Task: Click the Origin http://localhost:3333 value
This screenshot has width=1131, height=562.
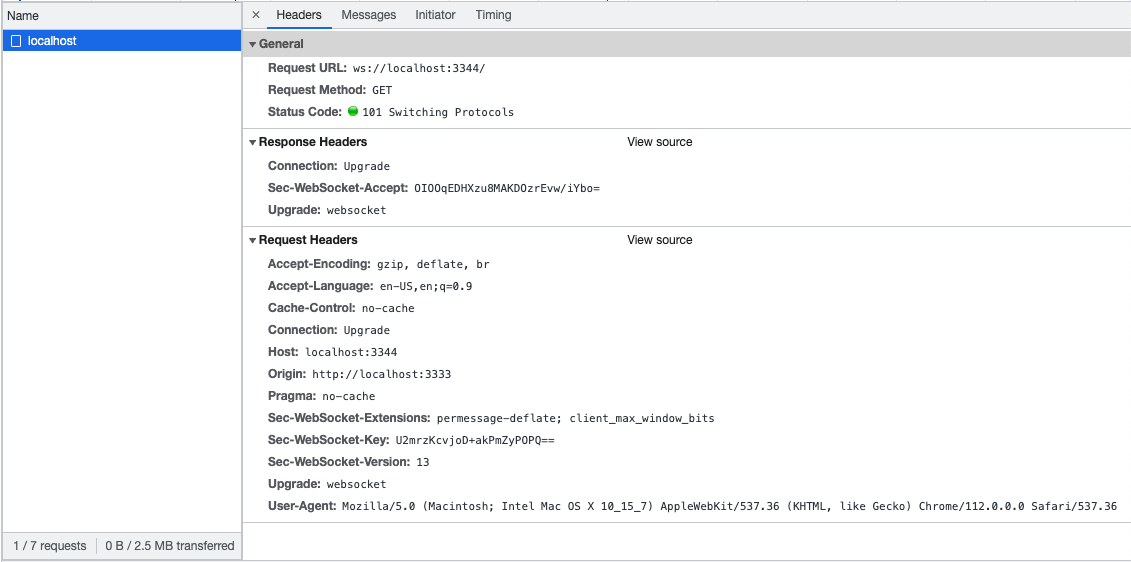Action: point(382,374)
